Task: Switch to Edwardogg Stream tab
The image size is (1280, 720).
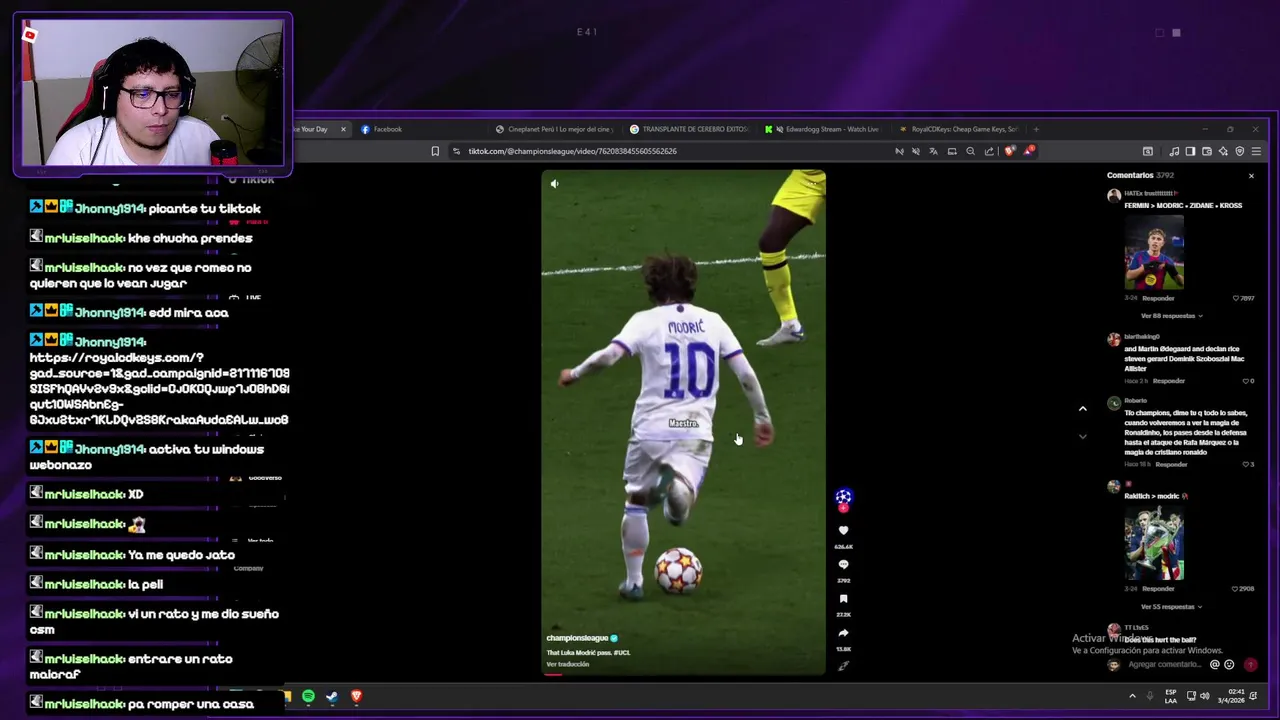Action: coord(822,129)
